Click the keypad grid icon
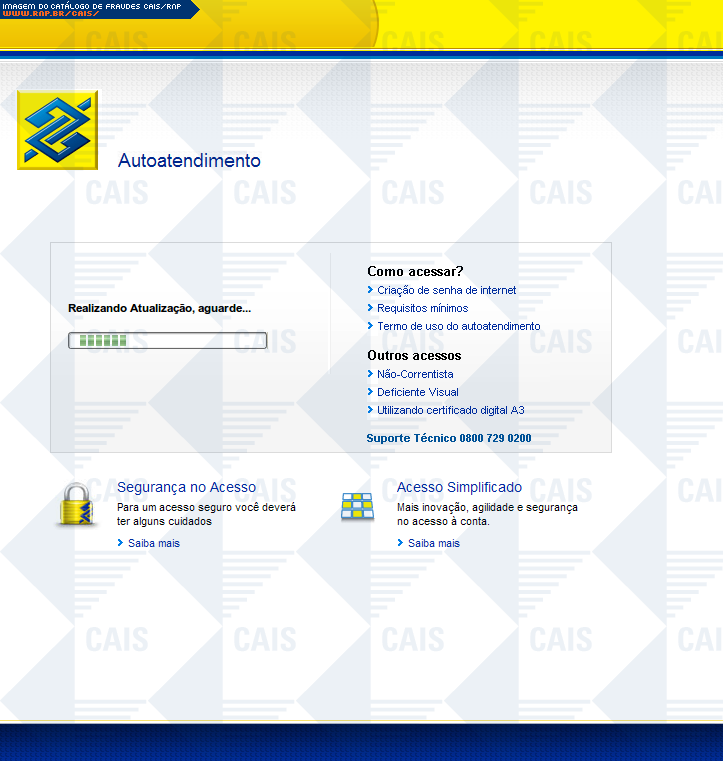Screen dimensions: 723x761 tap(357, 506)
